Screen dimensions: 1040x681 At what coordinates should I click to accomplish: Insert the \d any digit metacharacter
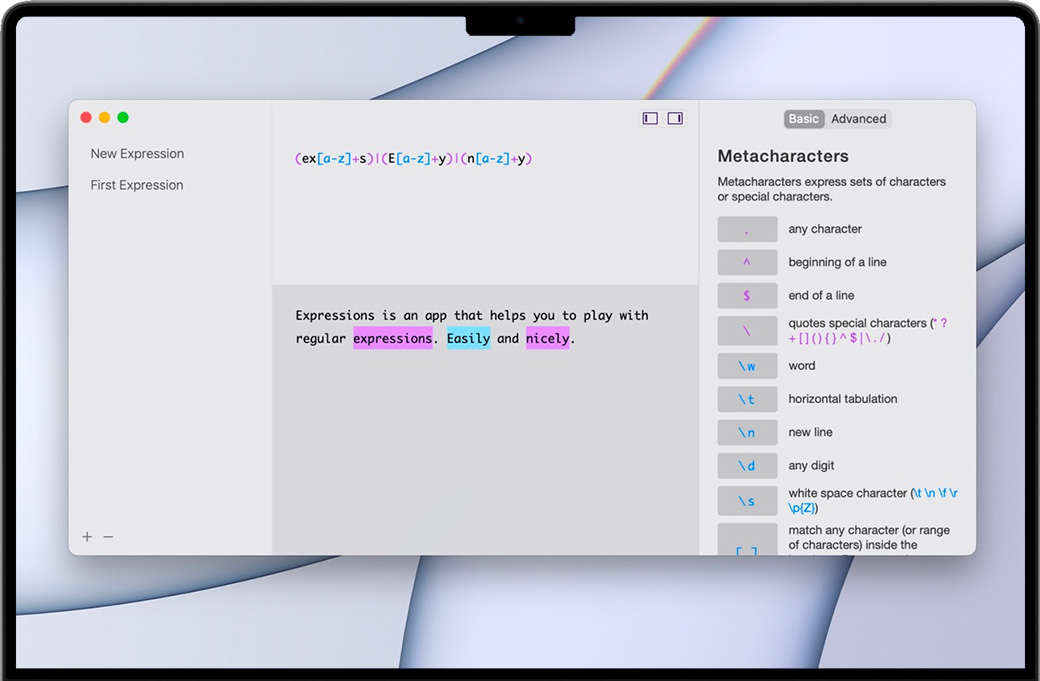(747, 466)
